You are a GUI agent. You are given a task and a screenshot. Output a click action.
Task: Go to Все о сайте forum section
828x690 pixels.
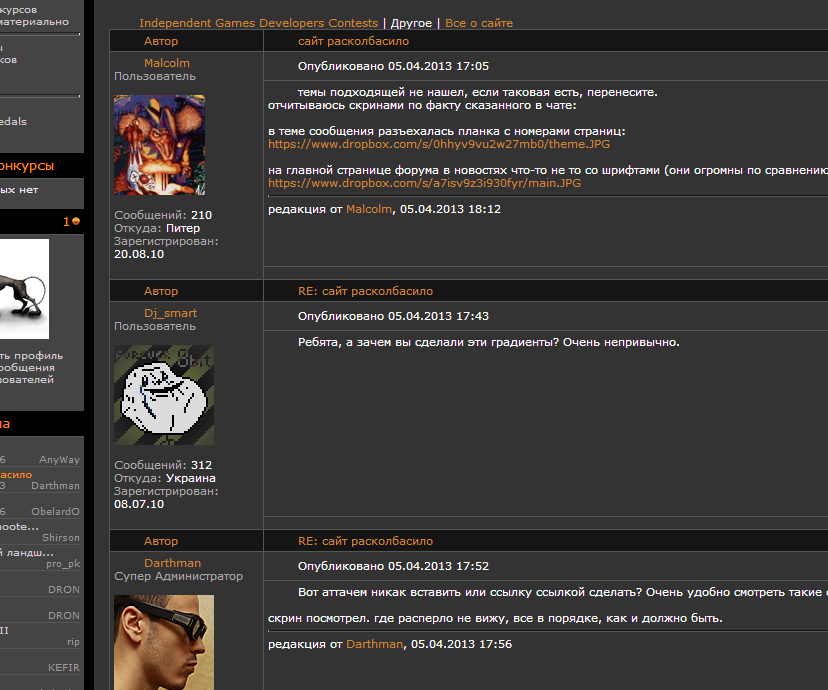[479, 23]
